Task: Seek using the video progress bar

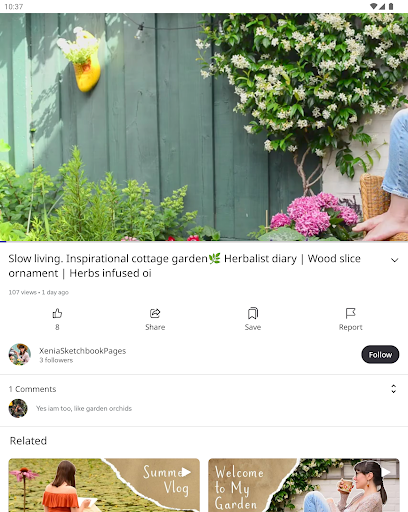Action: (204, 241)
